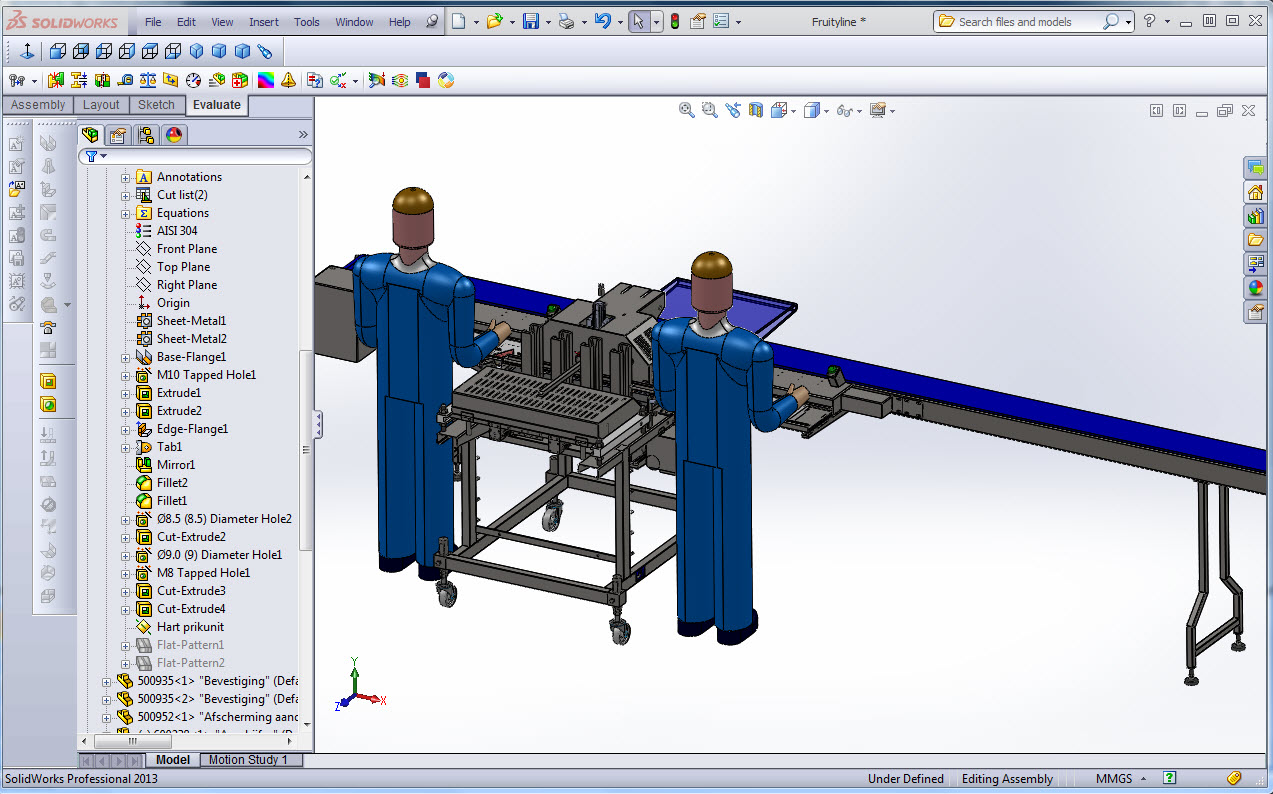Click the Print icon
1273x794 pixels.
point(566,21)
